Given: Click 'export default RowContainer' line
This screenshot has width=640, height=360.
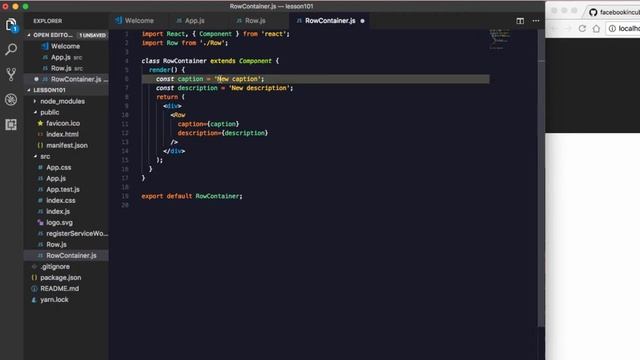Looking at the screenshot, I should click(192, 196).
